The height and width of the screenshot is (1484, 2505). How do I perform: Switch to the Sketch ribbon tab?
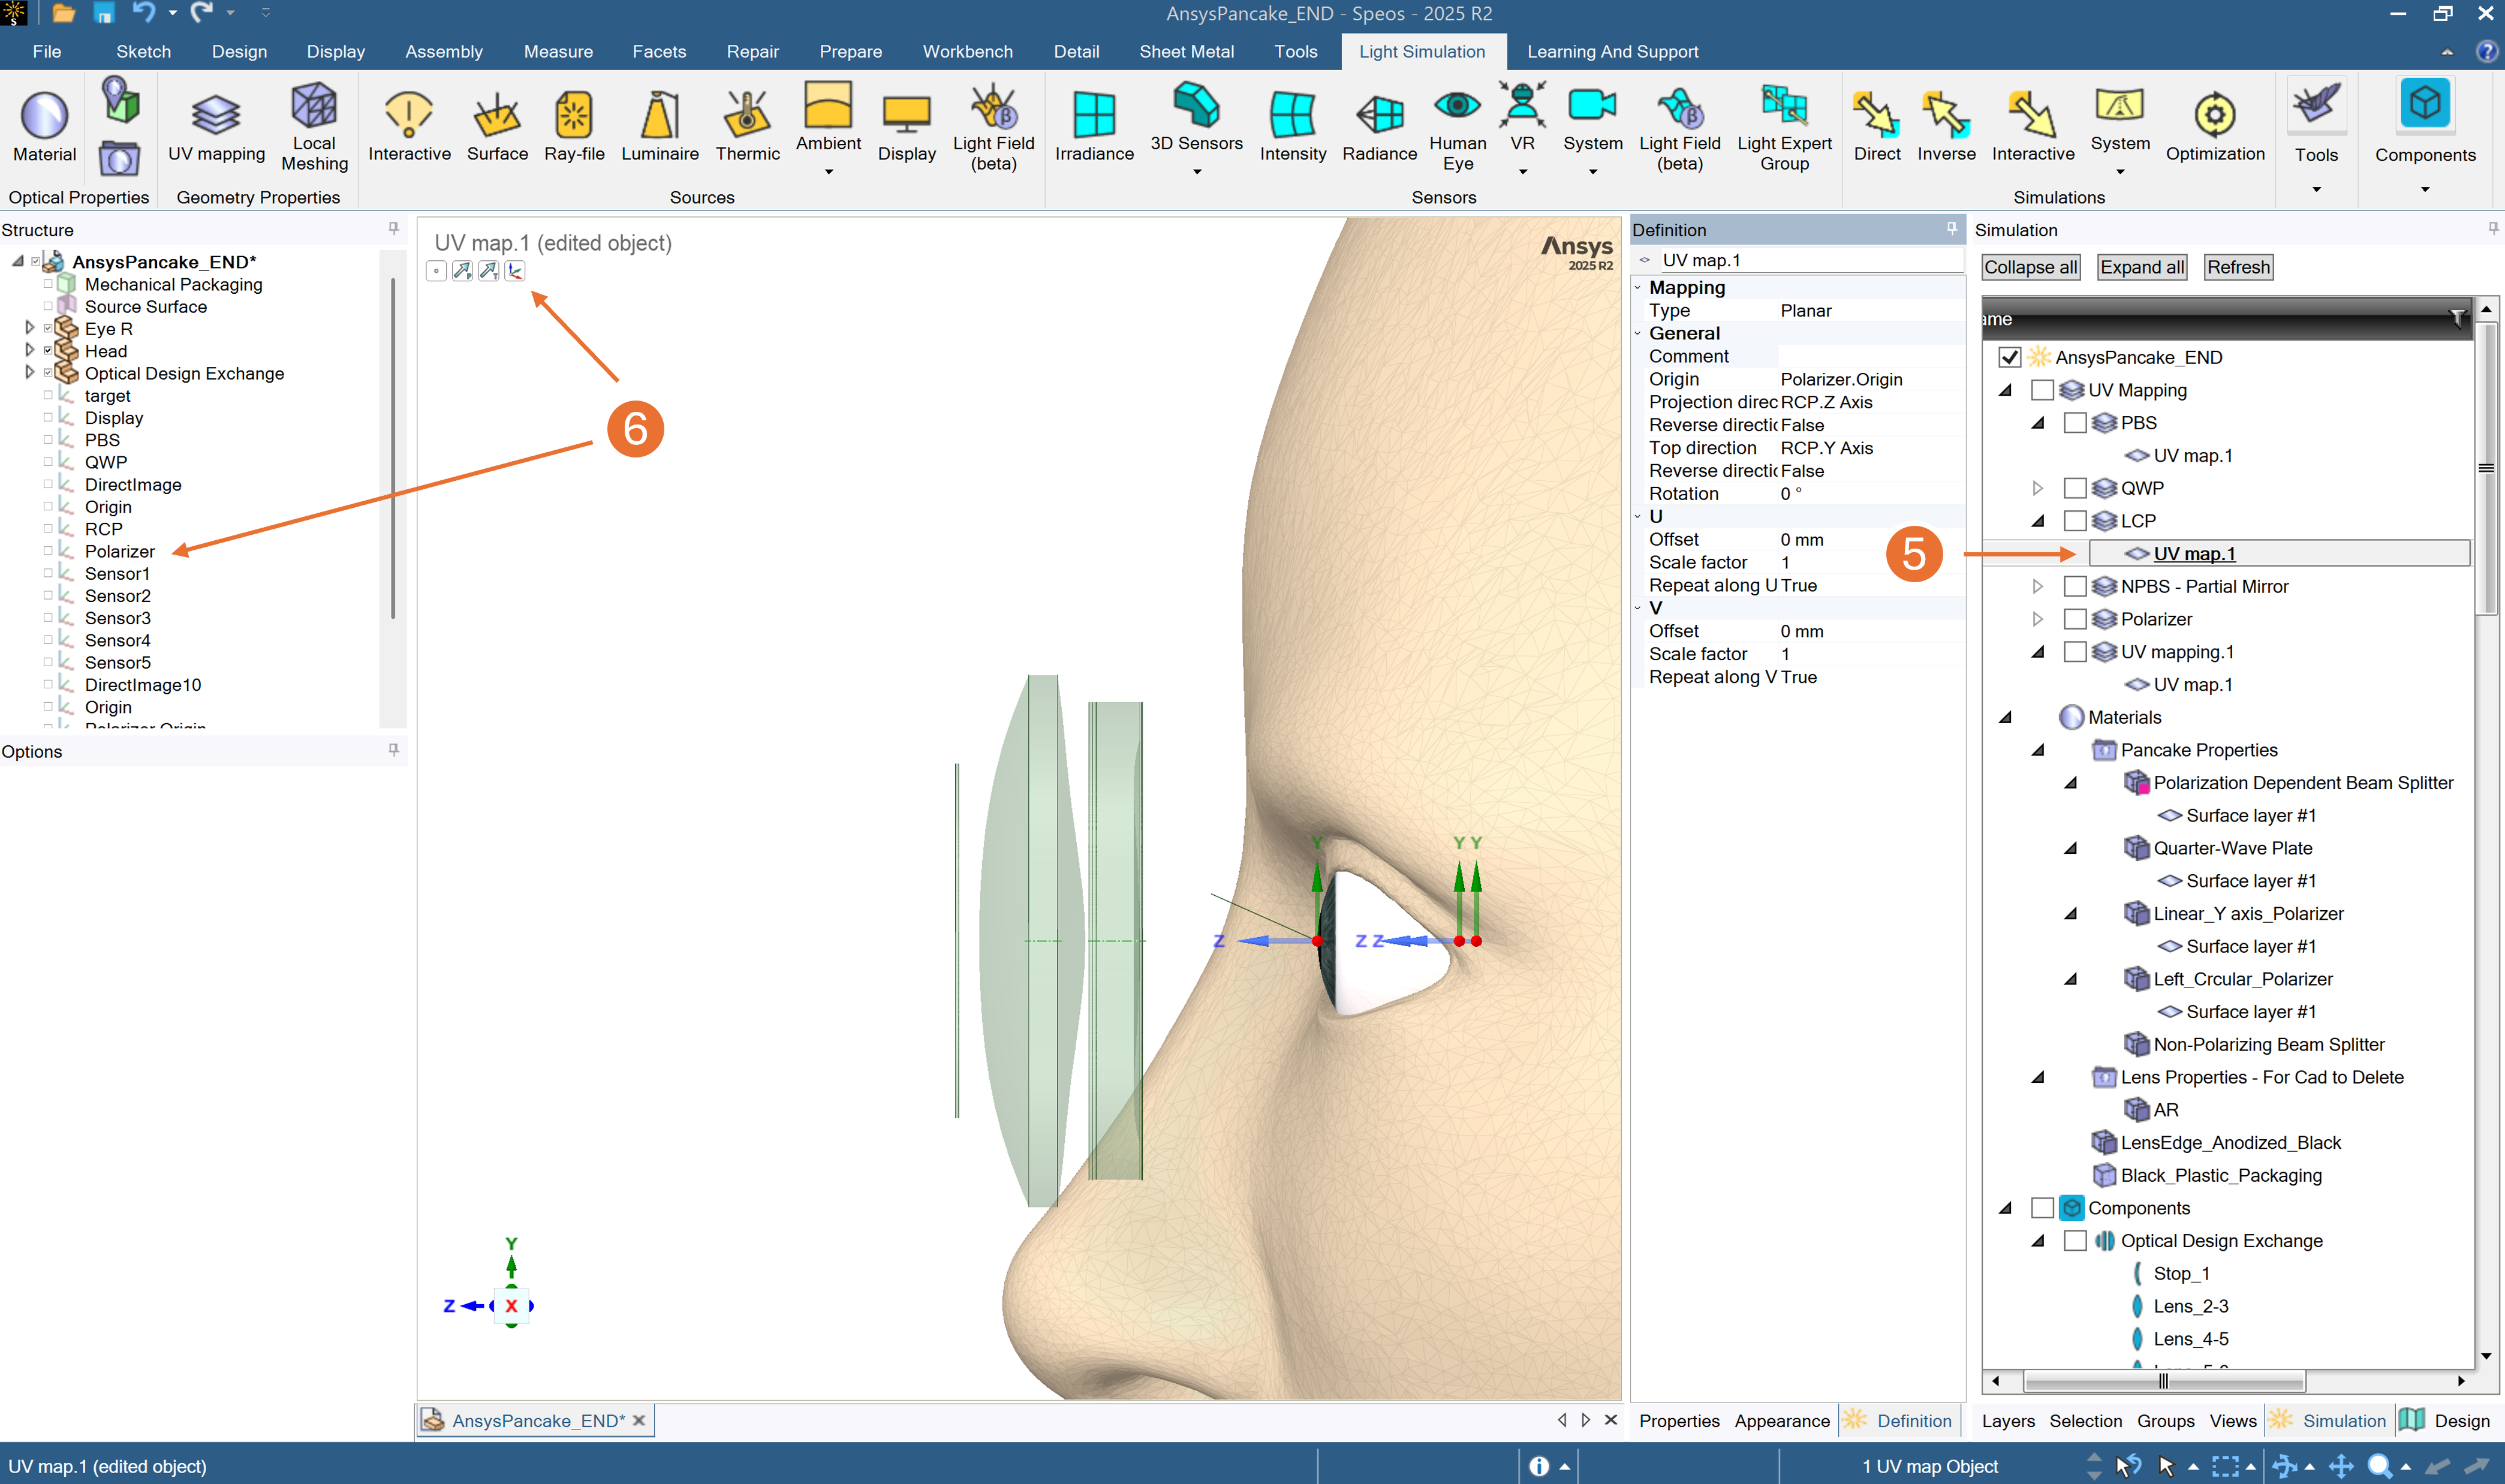[x=143, y=52]
